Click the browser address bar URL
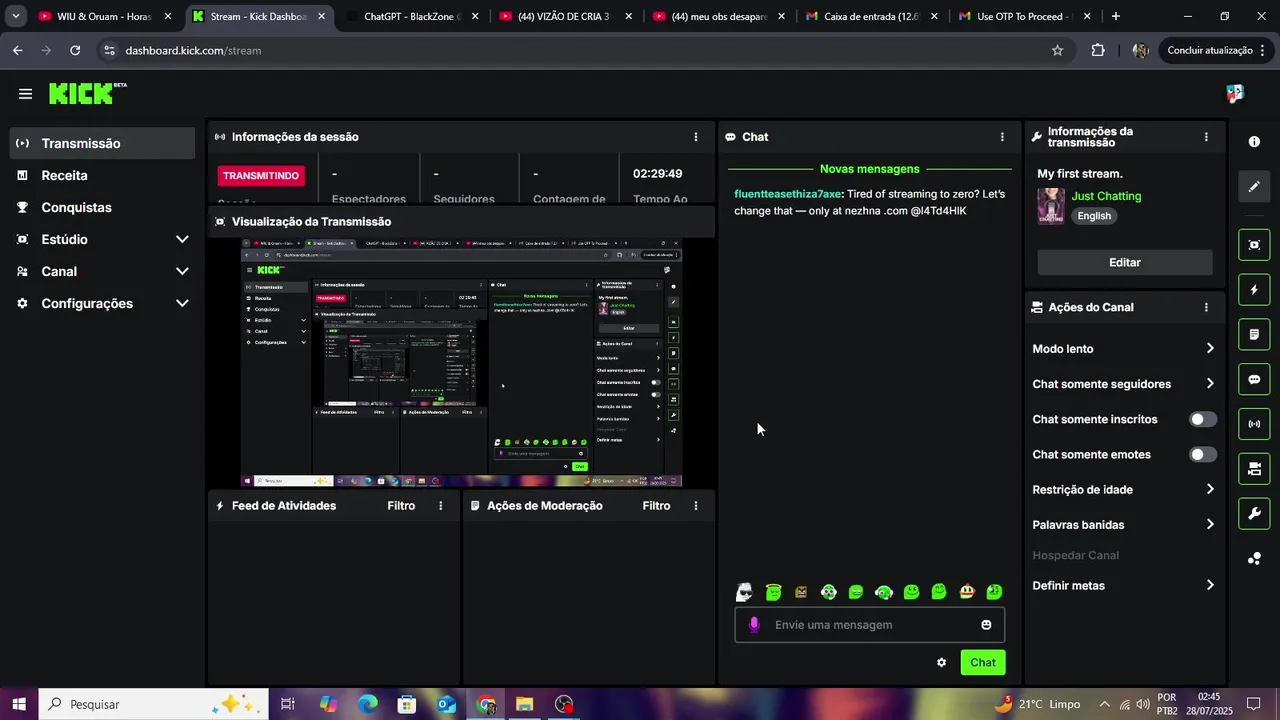The height and width of the screenshot is (720, 1280). click(x=193, y=51)
